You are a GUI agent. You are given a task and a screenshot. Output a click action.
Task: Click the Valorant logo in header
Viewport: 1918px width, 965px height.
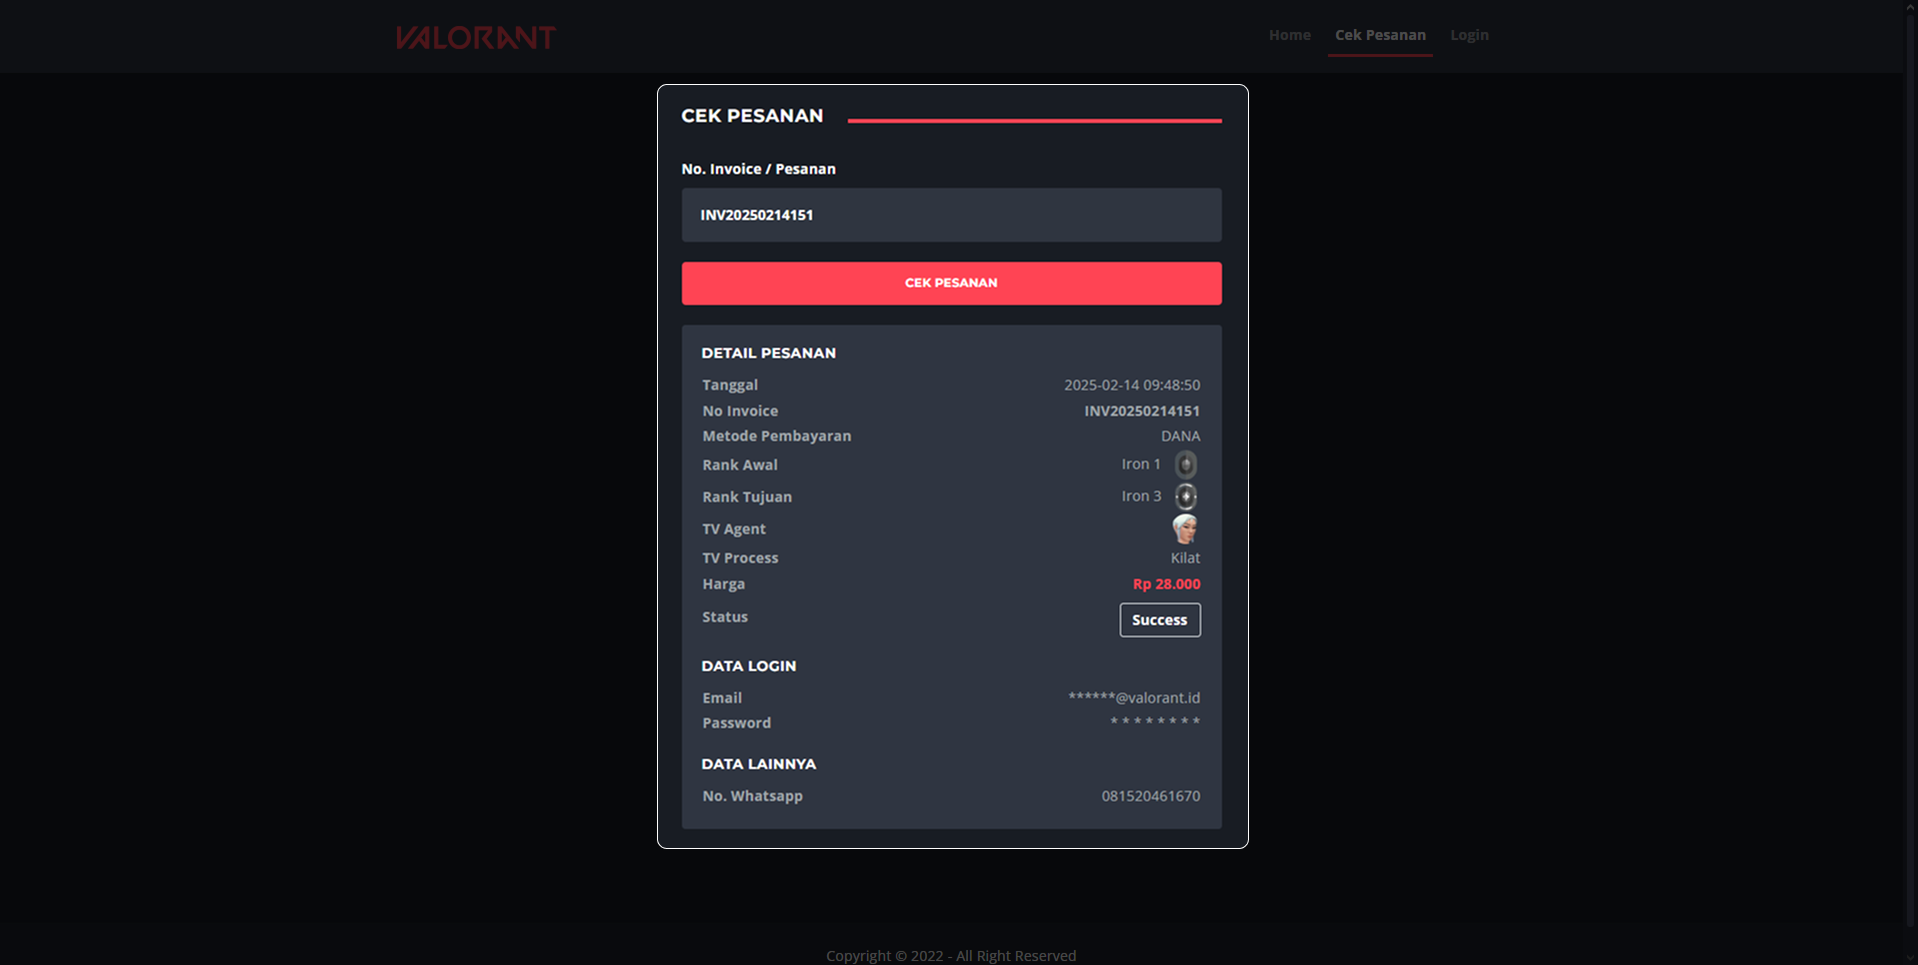[475, 37]
